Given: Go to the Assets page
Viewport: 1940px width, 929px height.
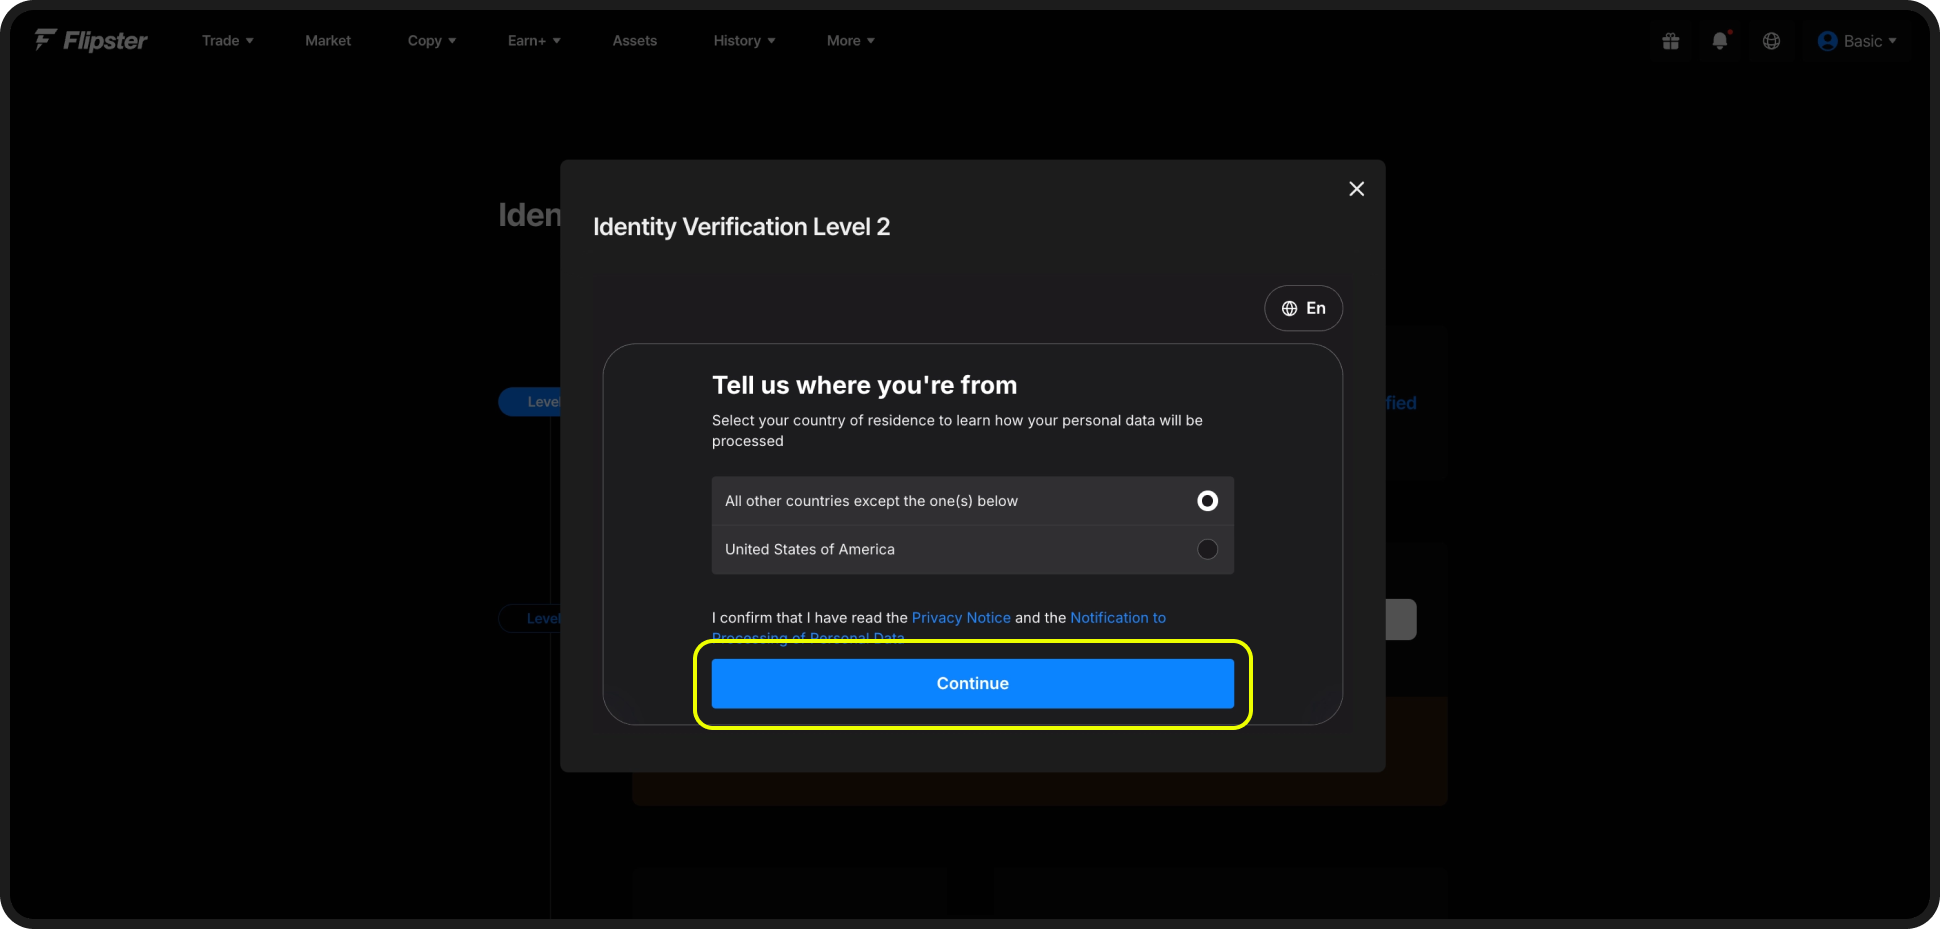Looking at the screenshot, I should coord(635,41).
